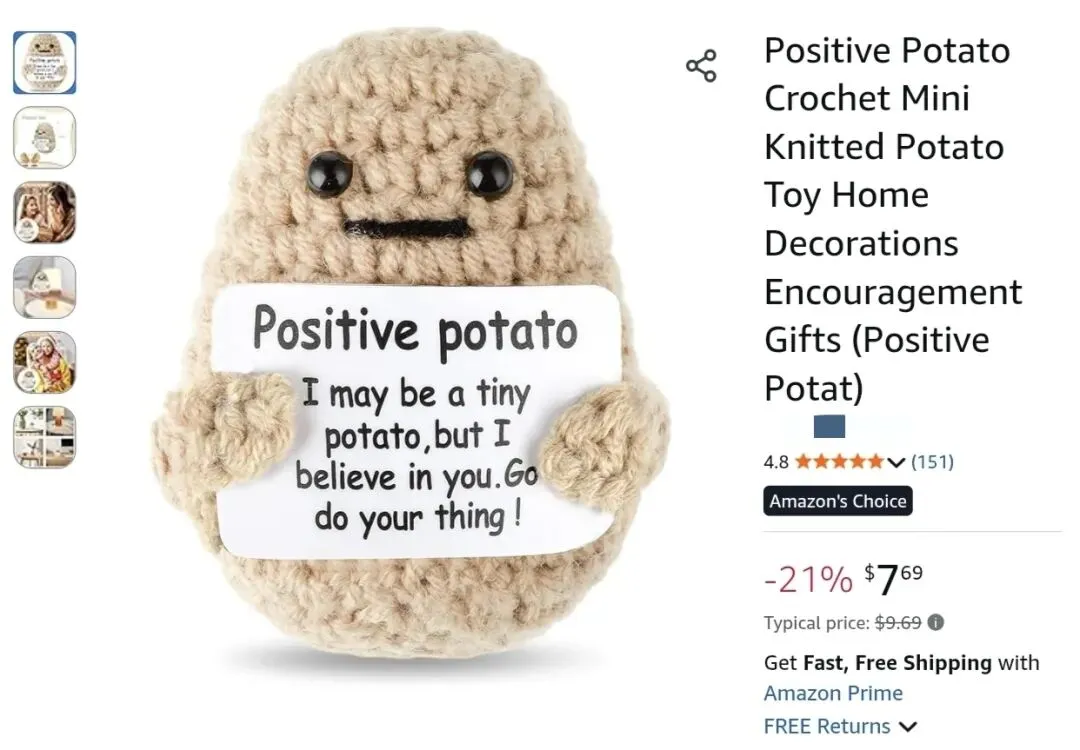Open the typical price info icon
The width and height of the screenshot is (1080, 750).
click(x=935, y=623)
